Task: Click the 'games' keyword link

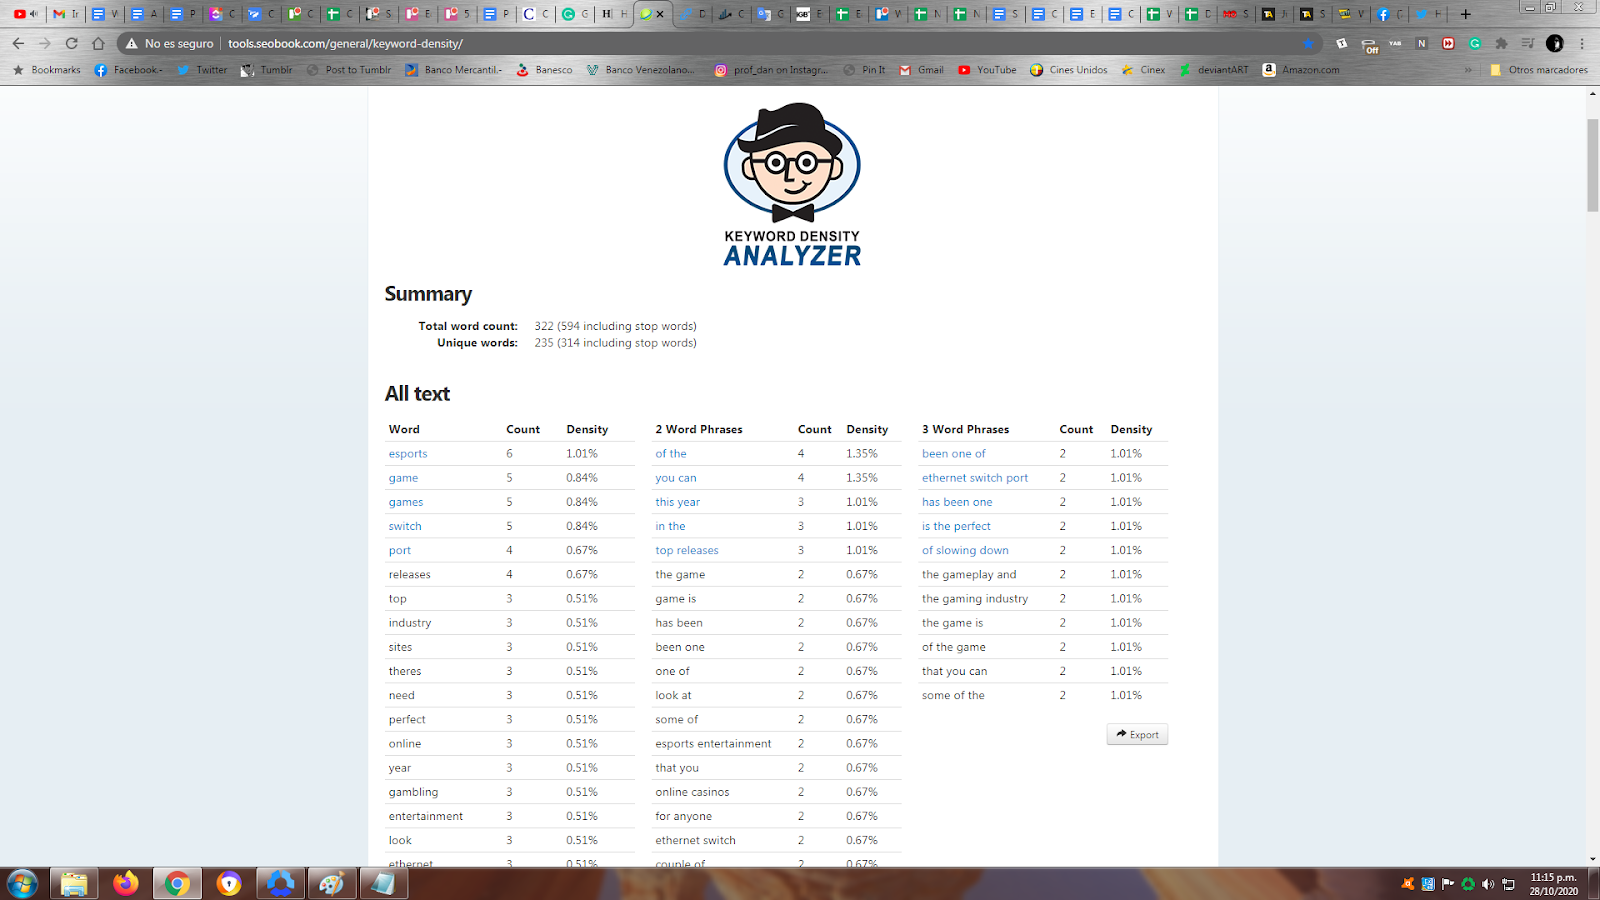Action: tap(406, 502)
